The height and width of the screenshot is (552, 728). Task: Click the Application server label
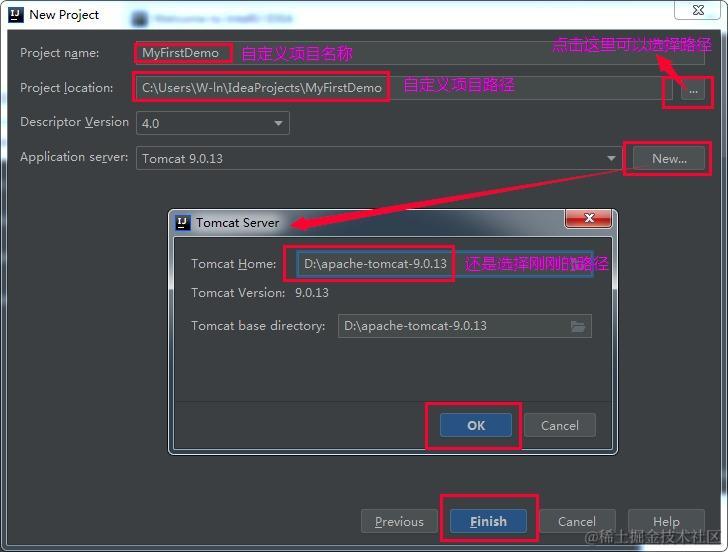point(74,157)
